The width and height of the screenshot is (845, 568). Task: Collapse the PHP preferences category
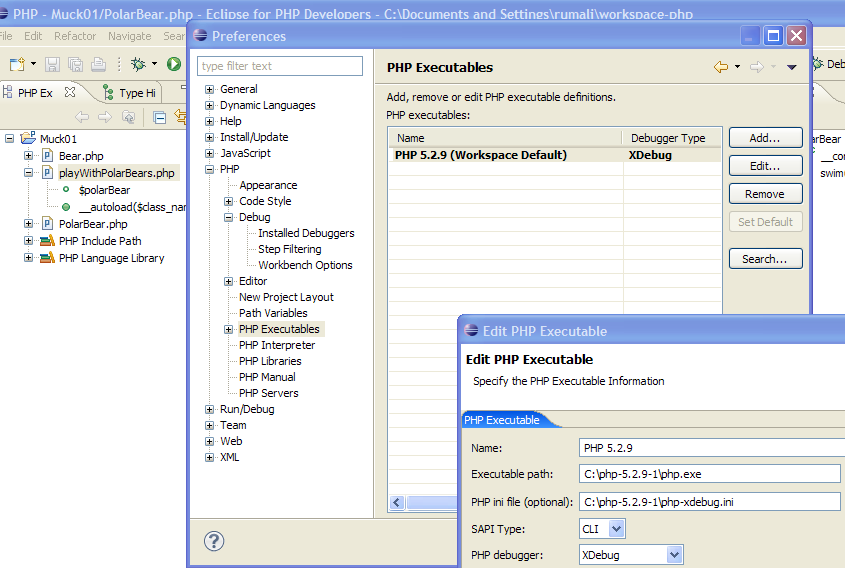(x=210, y=169)
